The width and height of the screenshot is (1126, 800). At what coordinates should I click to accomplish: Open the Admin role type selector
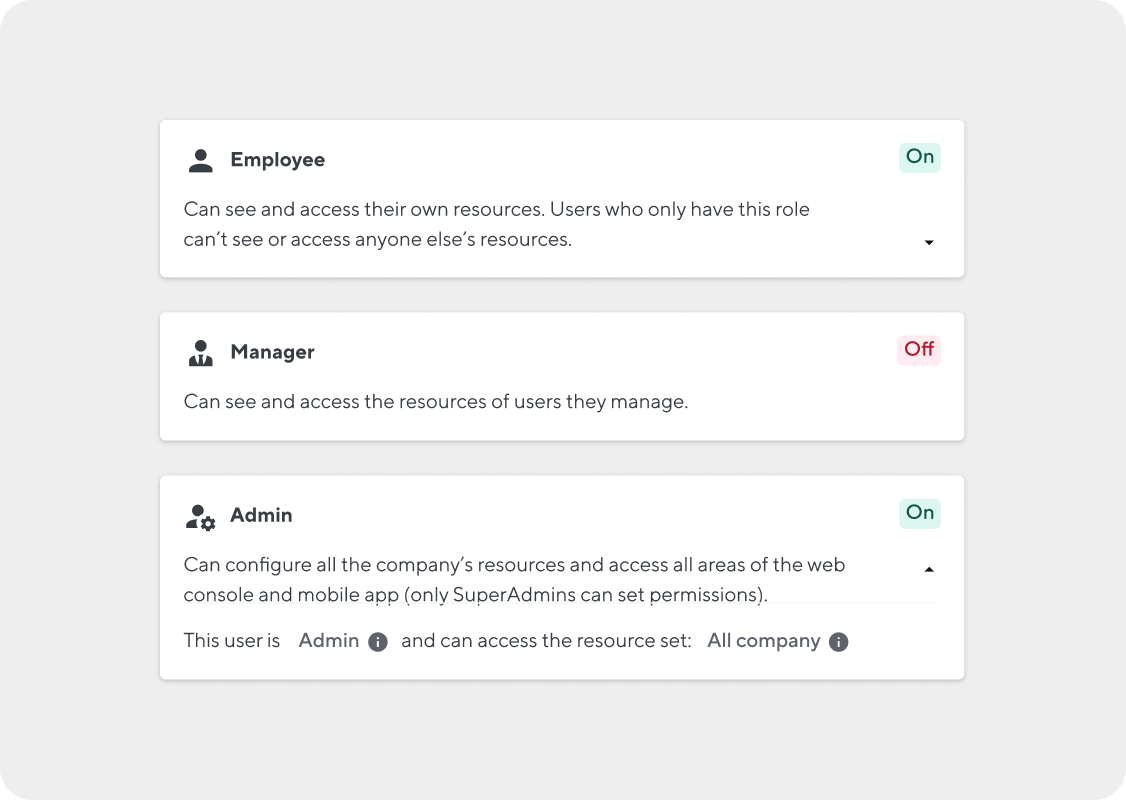pos(329,641)
